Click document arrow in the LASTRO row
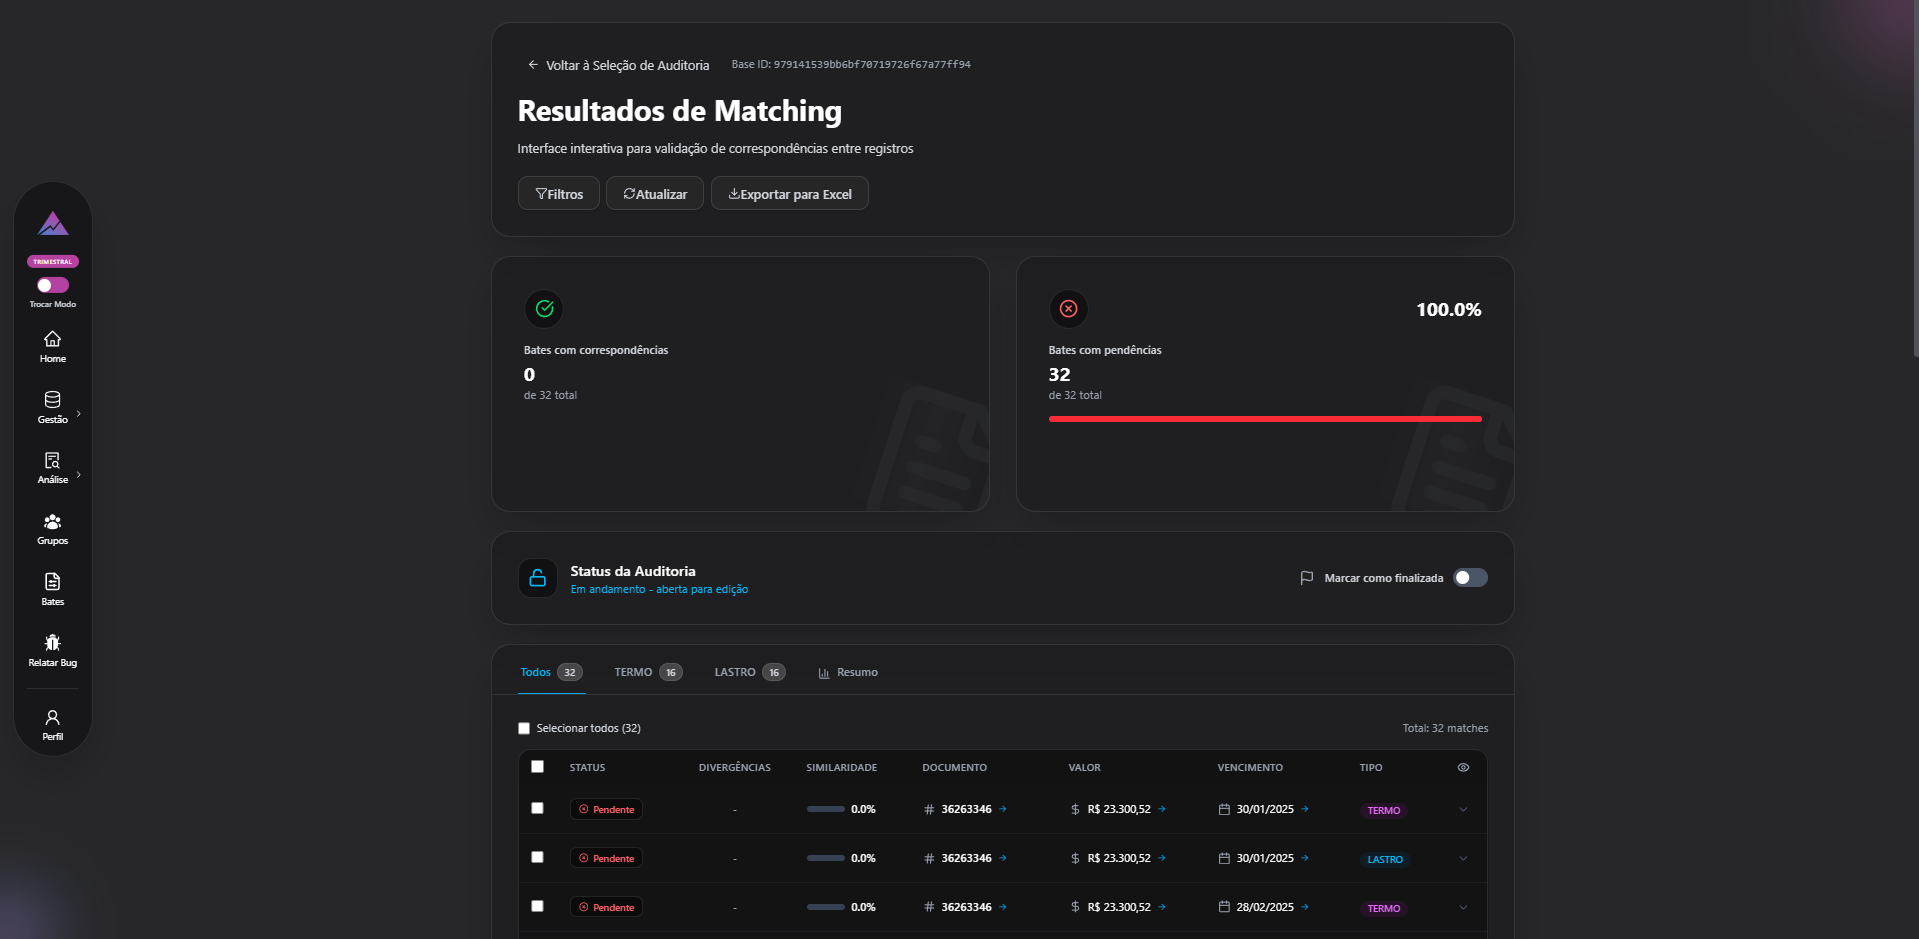The width and height of the screenshot is (1919, 939). click(x=1003, y=858)
